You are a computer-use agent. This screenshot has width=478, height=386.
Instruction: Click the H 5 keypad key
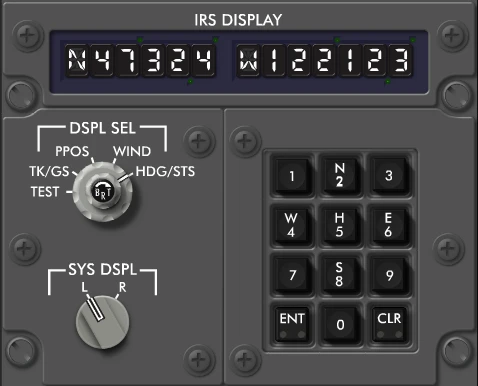coord(340,225)
